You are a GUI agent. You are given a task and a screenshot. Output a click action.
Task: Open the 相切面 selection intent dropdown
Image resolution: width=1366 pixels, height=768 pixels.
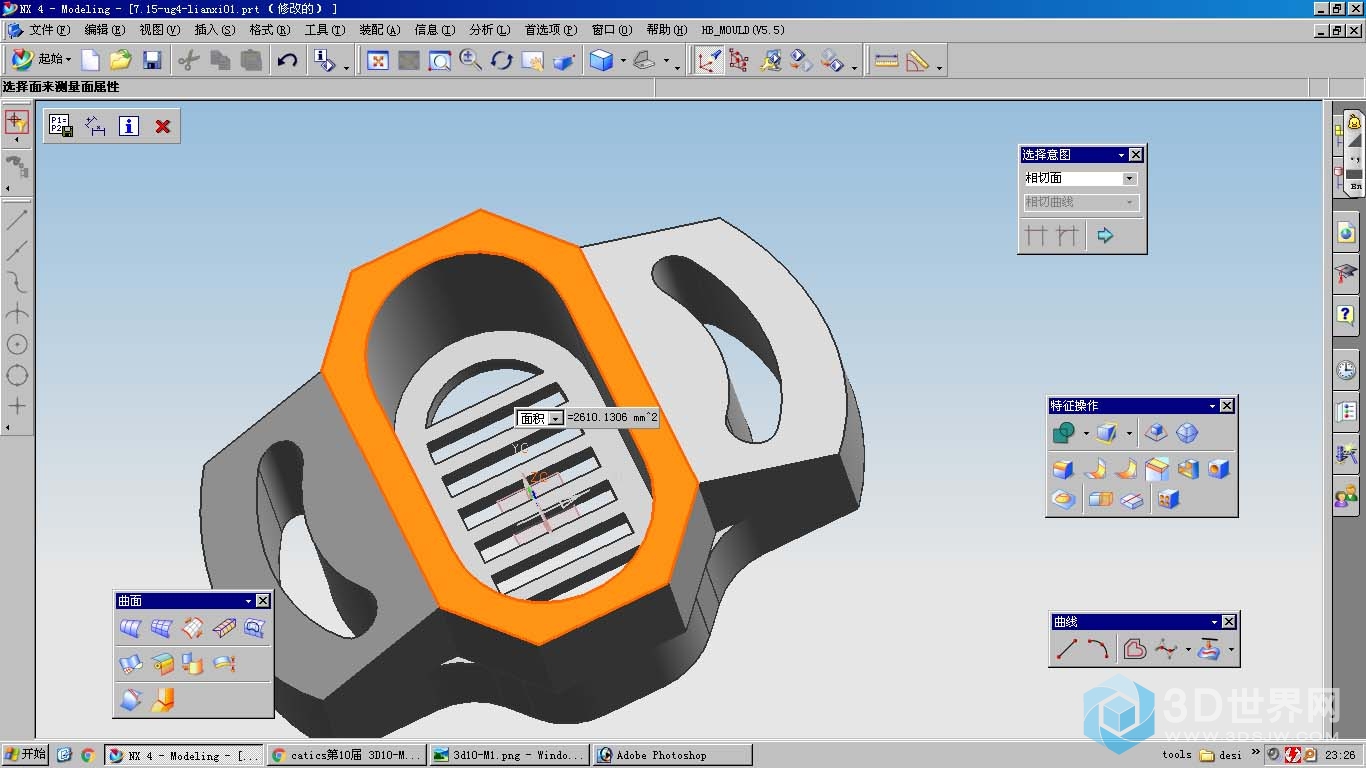[1129, 179]
